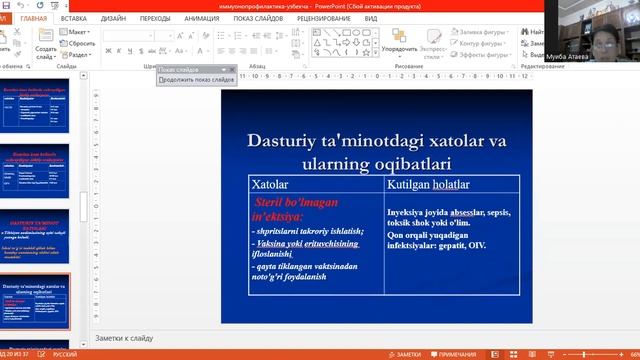Click the Format Painter brush icon
Viewport: 640px width, 360px height.
tap(17, 54)
